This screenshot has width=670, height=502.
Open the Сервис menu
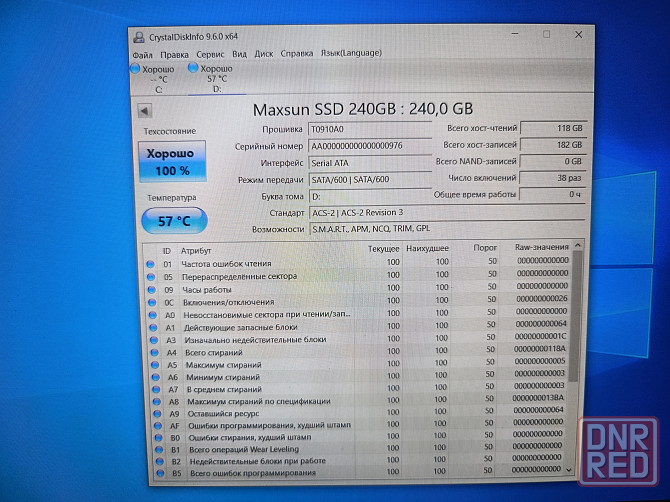point(210,54)
